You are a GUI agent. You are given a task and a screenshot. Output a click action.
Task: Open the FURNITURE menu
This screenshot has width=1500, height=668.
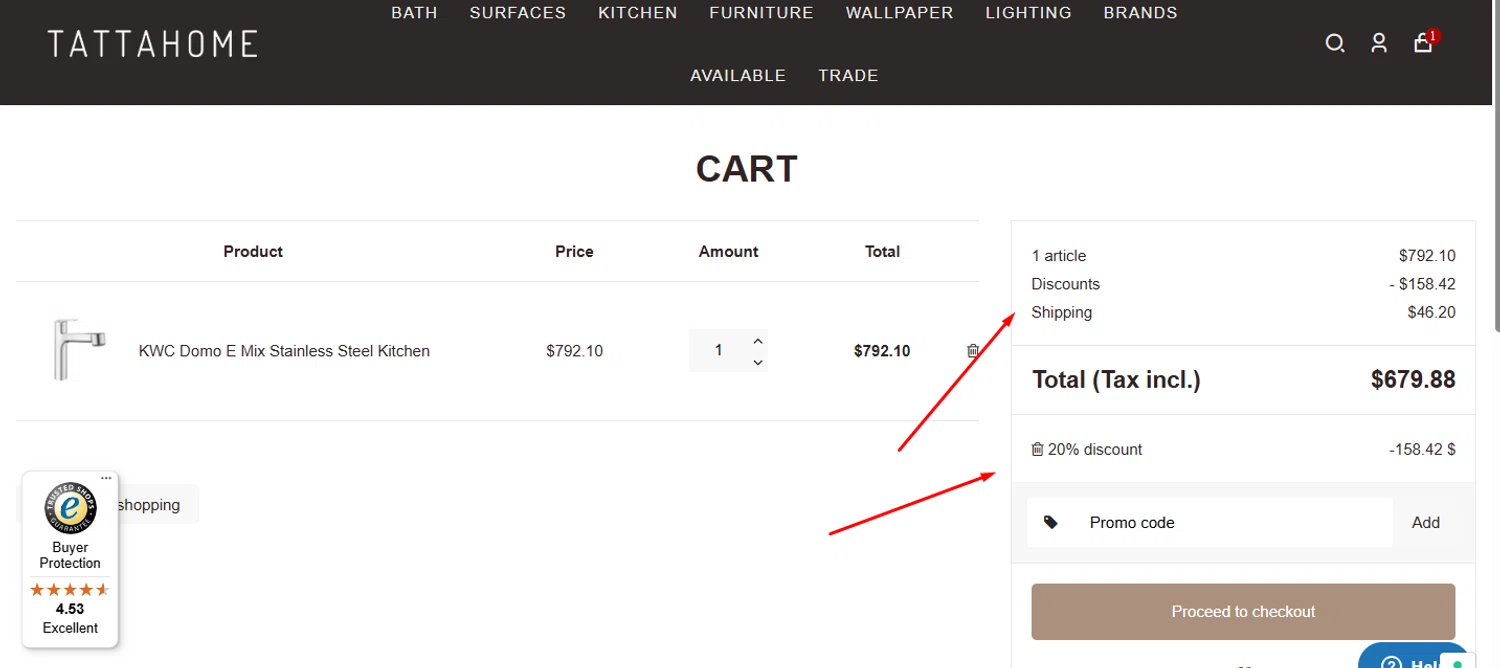click(761, 13)
